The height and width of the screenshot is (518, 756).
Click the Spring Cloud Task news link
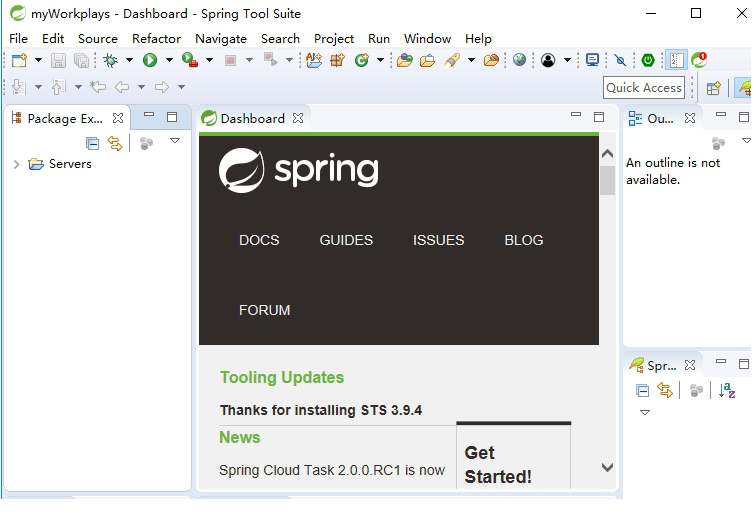pos(332,470)
